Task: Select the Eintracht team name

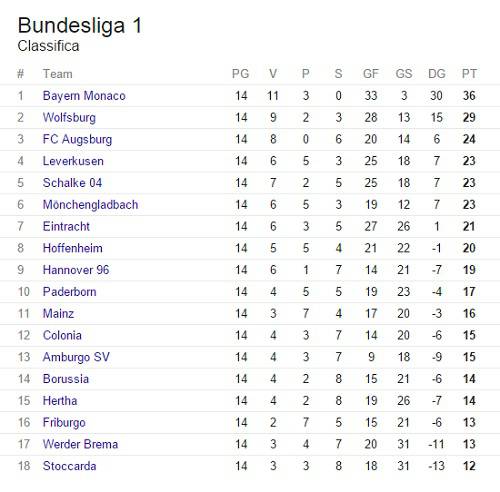Action: (66, 226)
